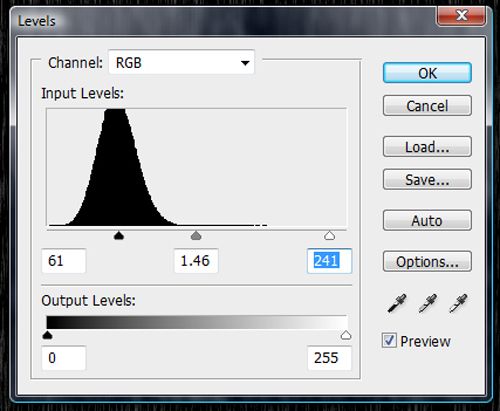Click the gray midtone input slider
The width and height of the screenshot is (500, 411).
click(196, 236)
